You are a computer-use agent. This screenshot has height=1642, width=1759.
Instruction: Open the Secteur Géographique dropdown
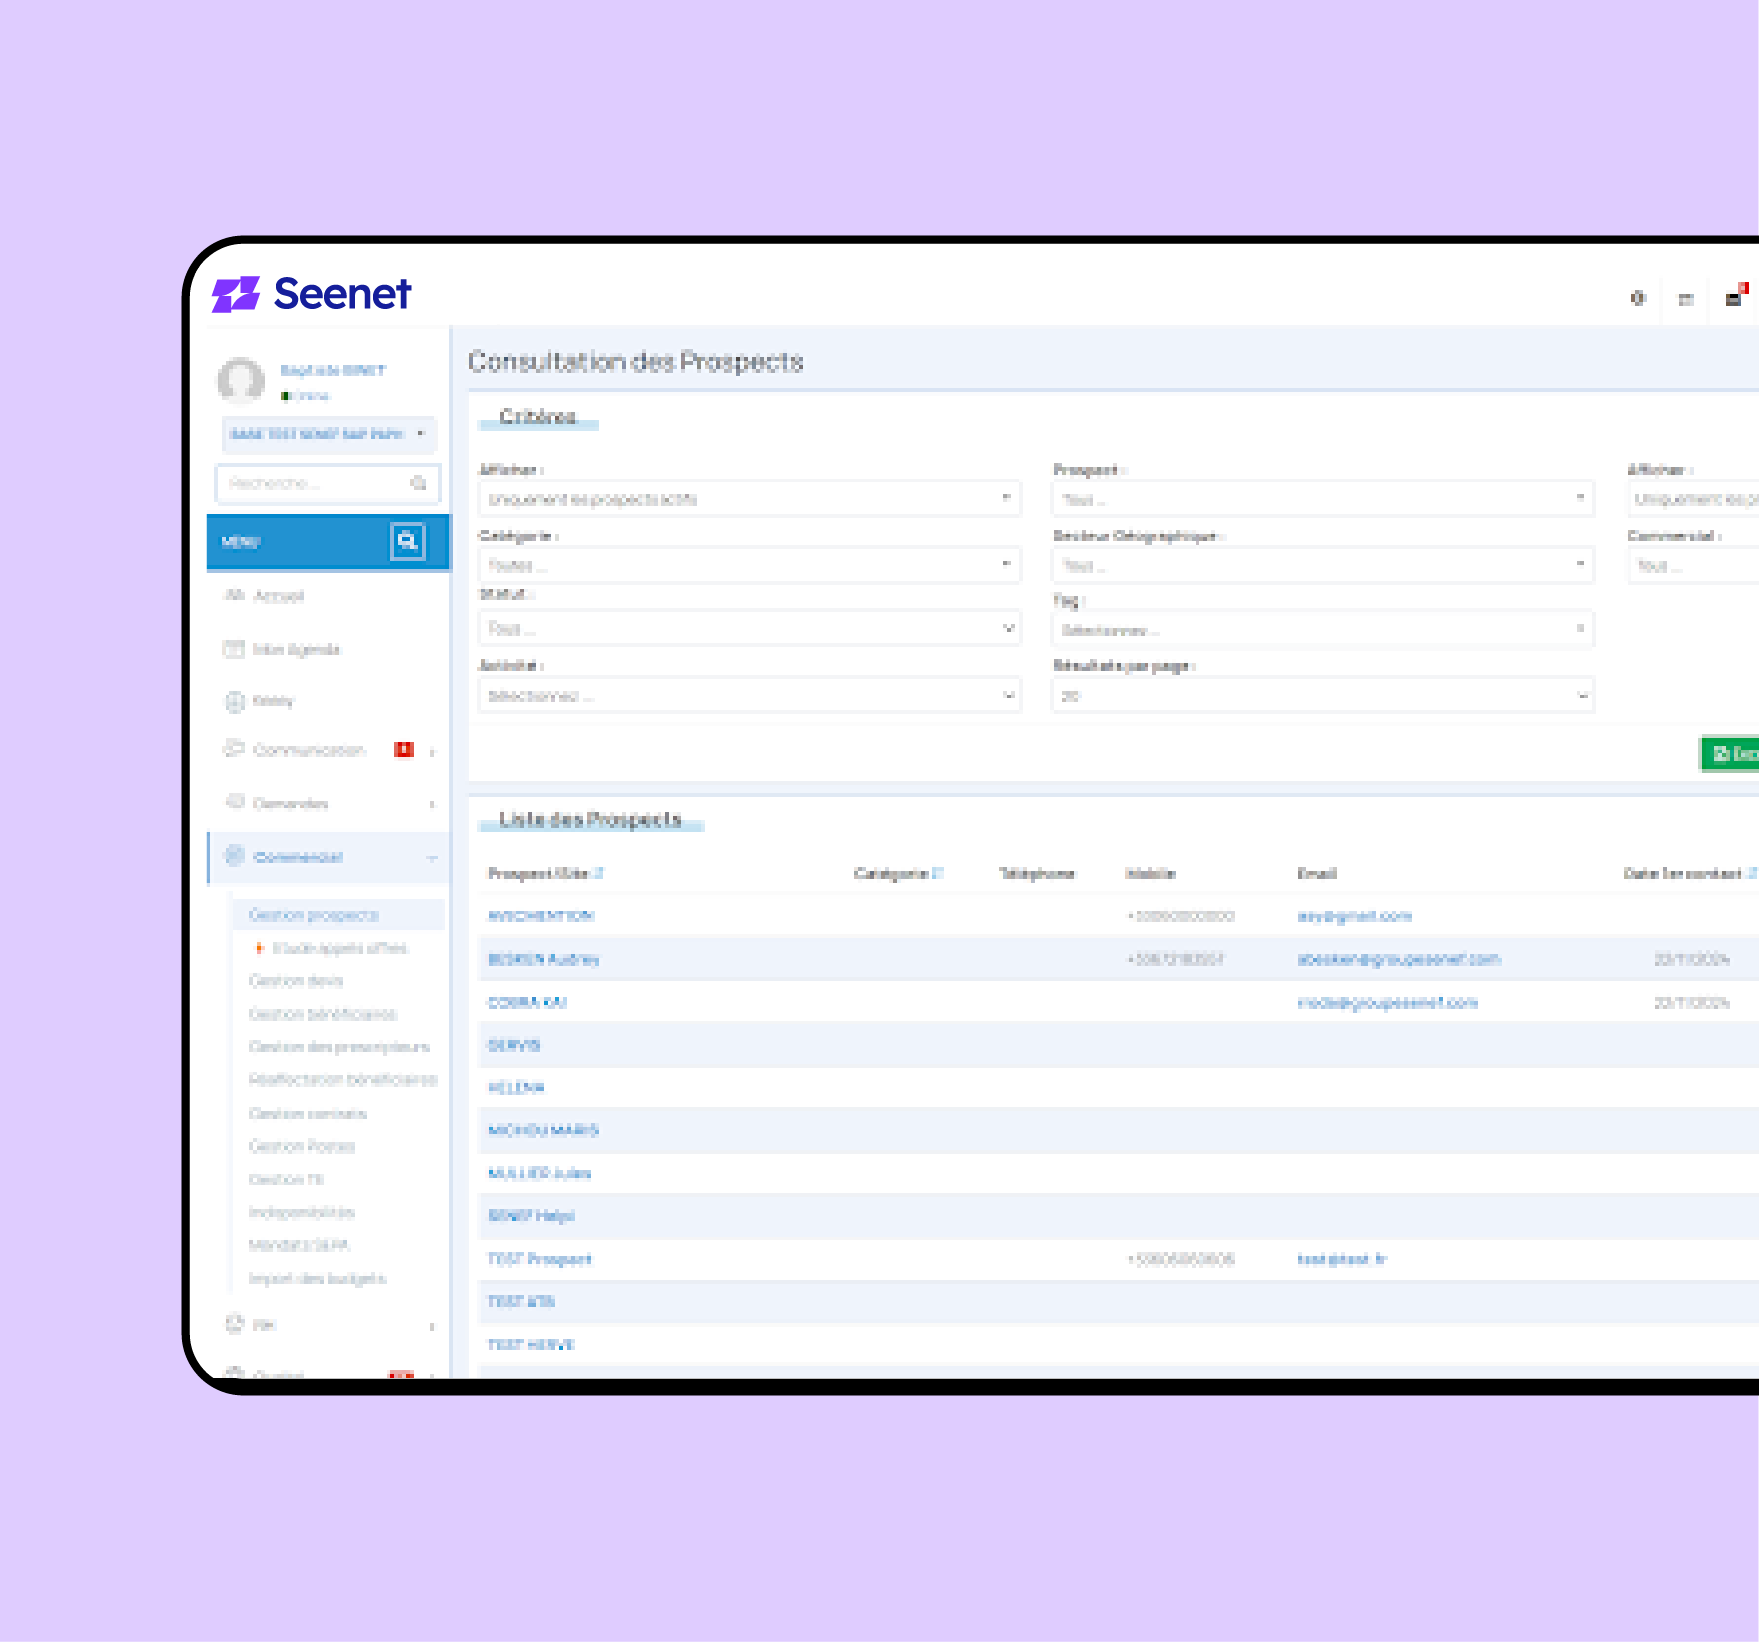tap(1322, 565)
